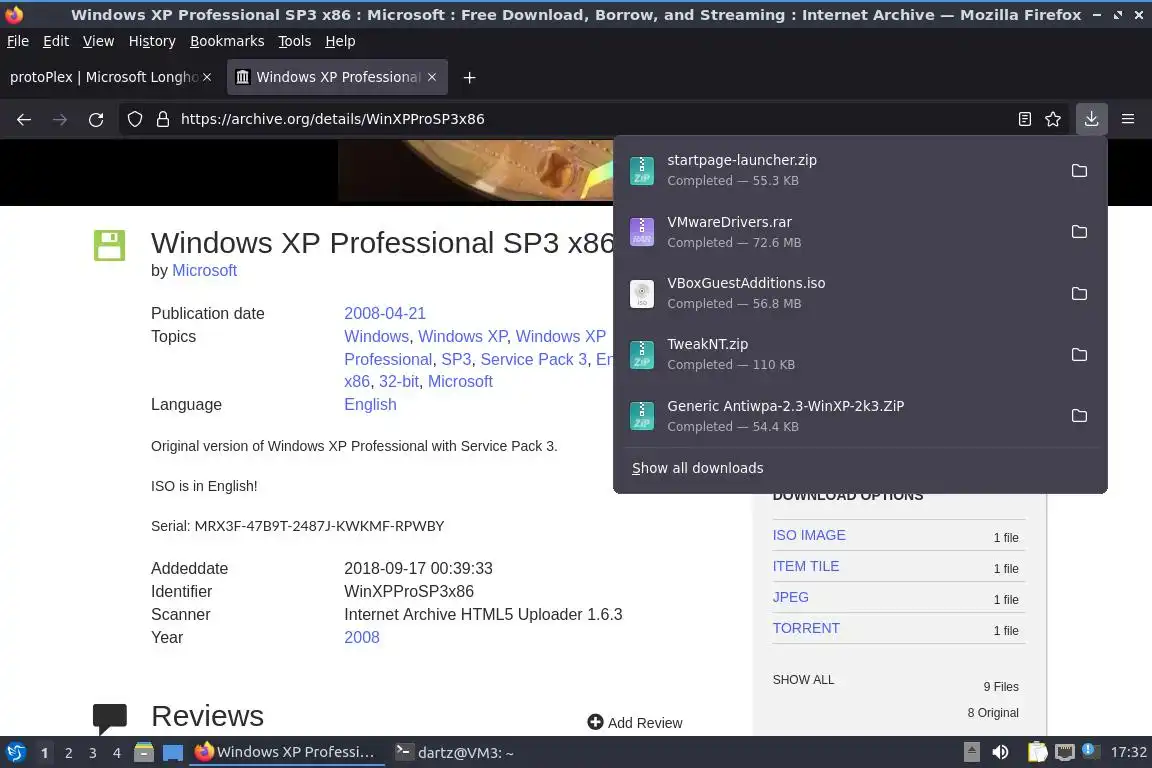Open the Service Pack 3 topic link
1152x768 pixels.
533,359
